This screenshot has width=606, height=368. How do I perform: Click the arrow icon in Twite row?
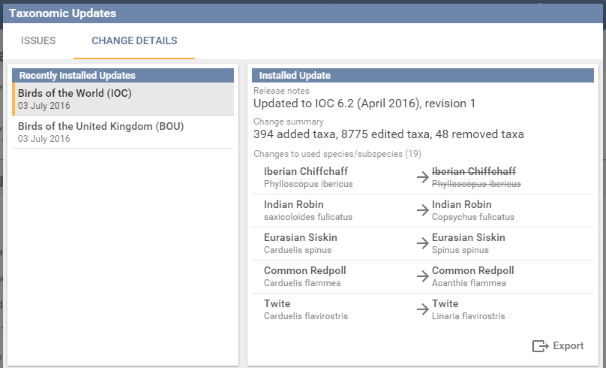tap(423, 309)
